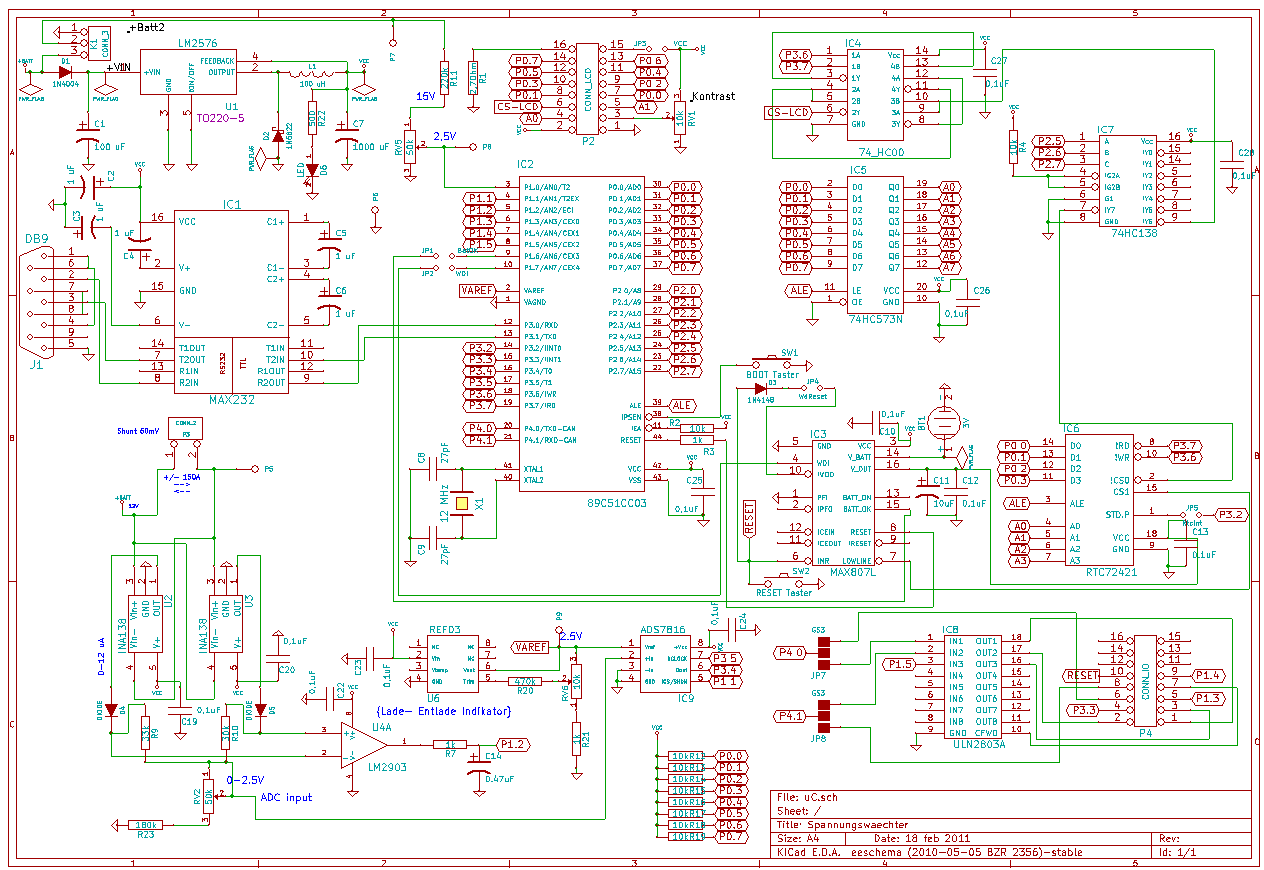Click the BOOT Taster switch label
This screenshot has width=1264, height=870.
pos(772,375)
